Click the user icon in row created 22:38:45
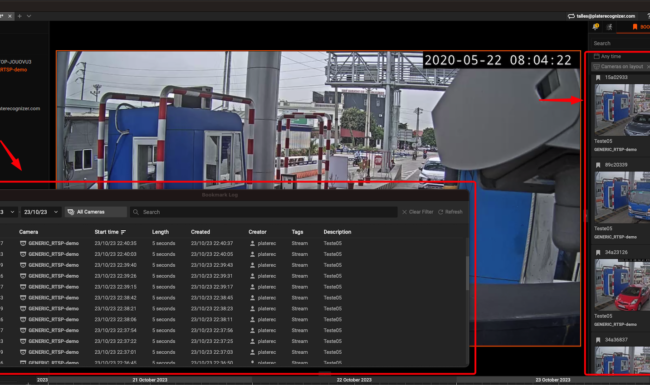650x385 pixels. tap(252, 298)
